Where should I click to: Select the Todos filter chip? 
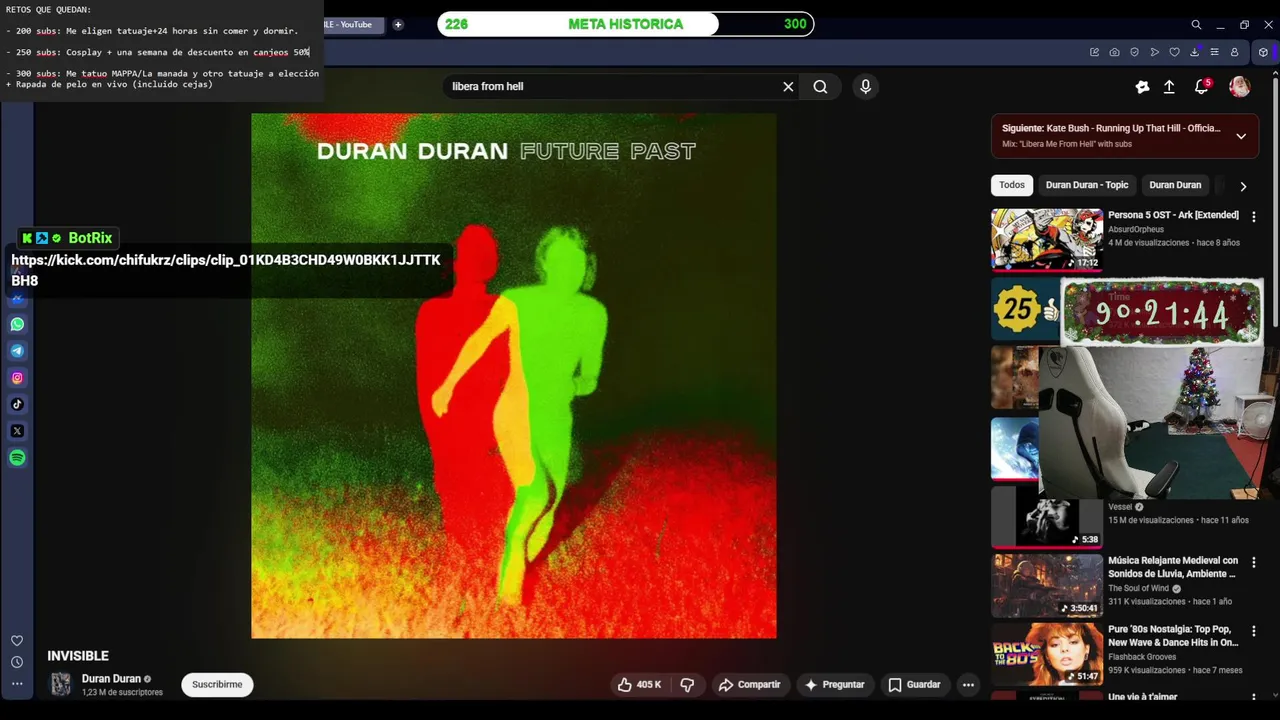pos(1012,185)
